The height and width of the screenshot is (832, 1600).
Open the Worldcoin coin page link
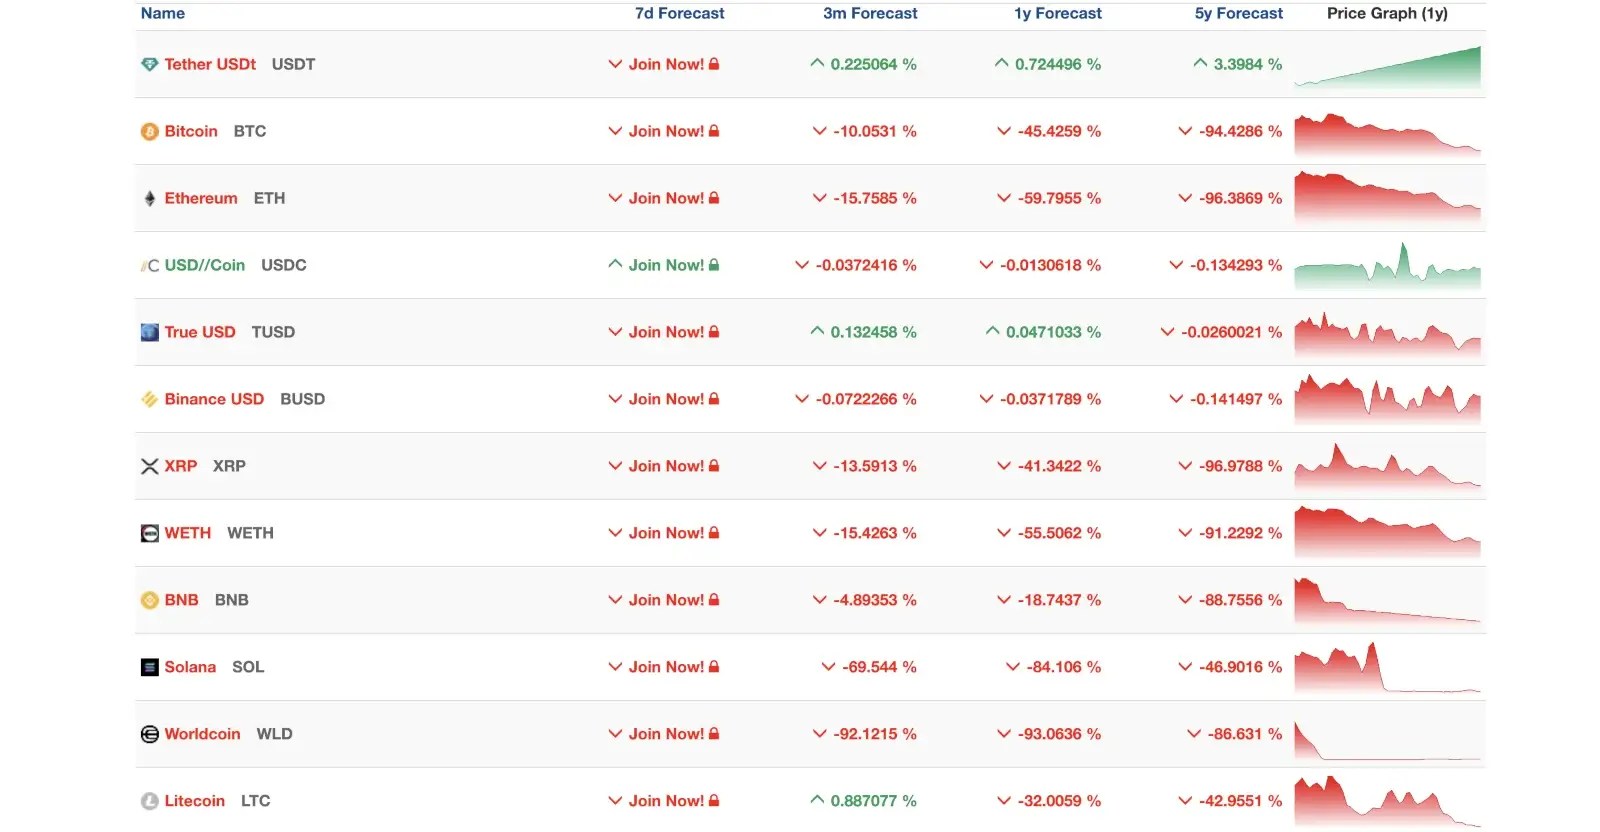coord(202,734)
